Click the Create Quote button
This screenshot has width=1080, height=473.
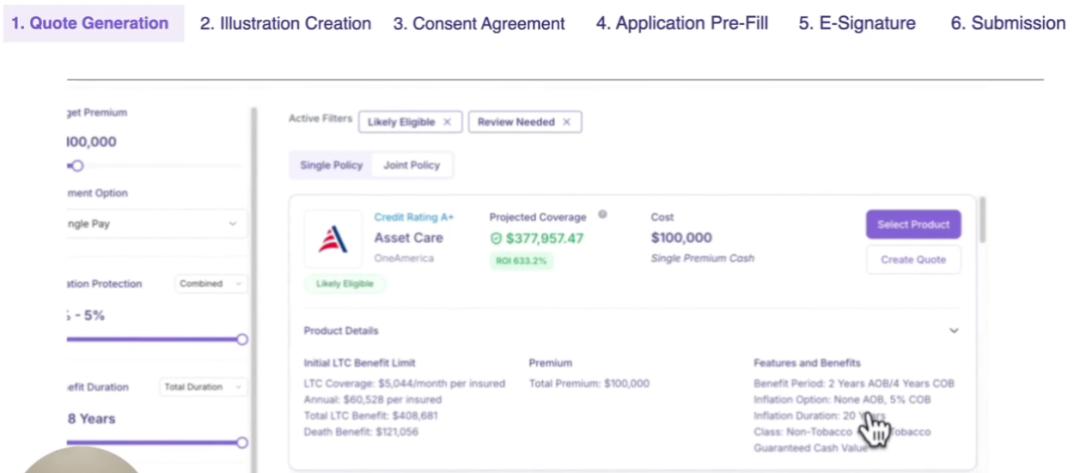(913, 260)
